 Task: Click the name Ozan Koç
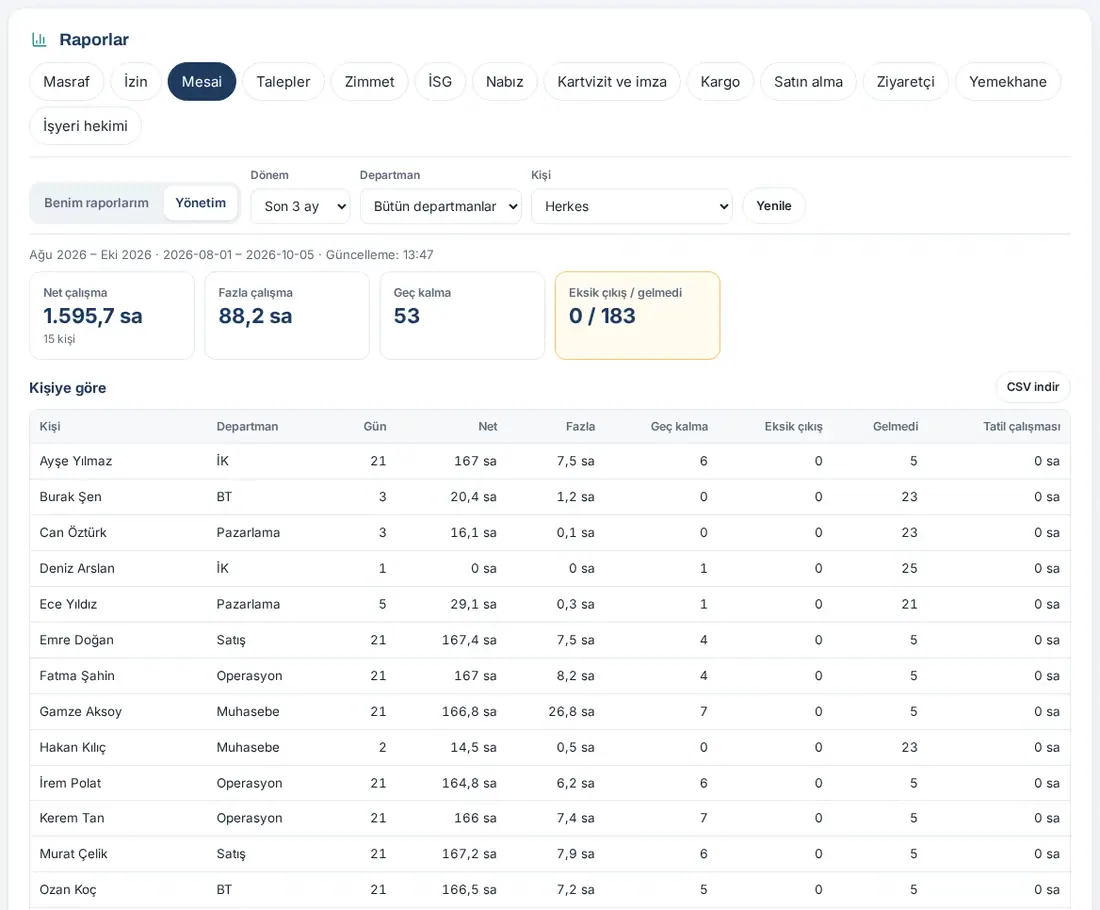[x=68, y=890]
